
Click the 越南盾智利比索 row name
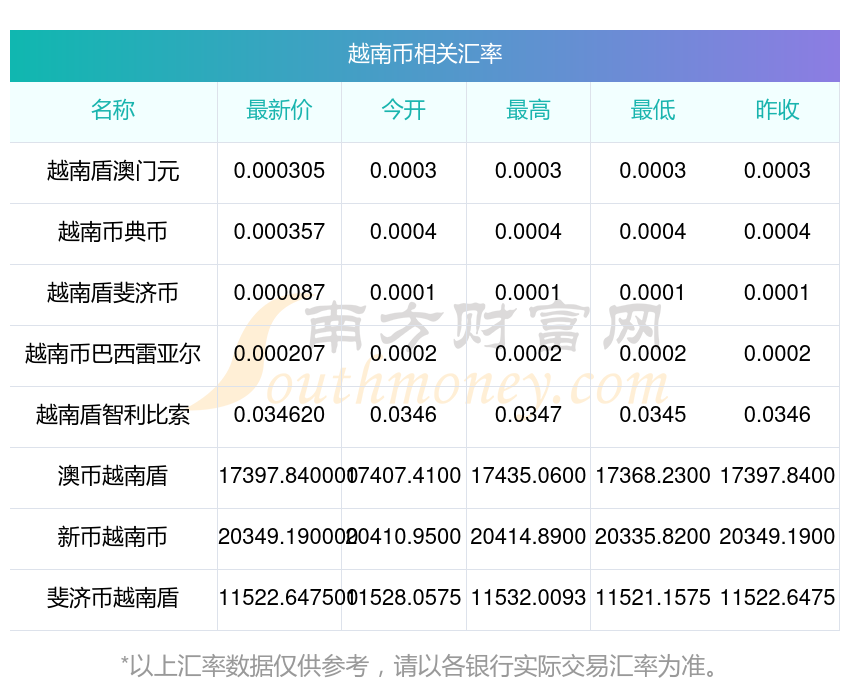[113, 415]
